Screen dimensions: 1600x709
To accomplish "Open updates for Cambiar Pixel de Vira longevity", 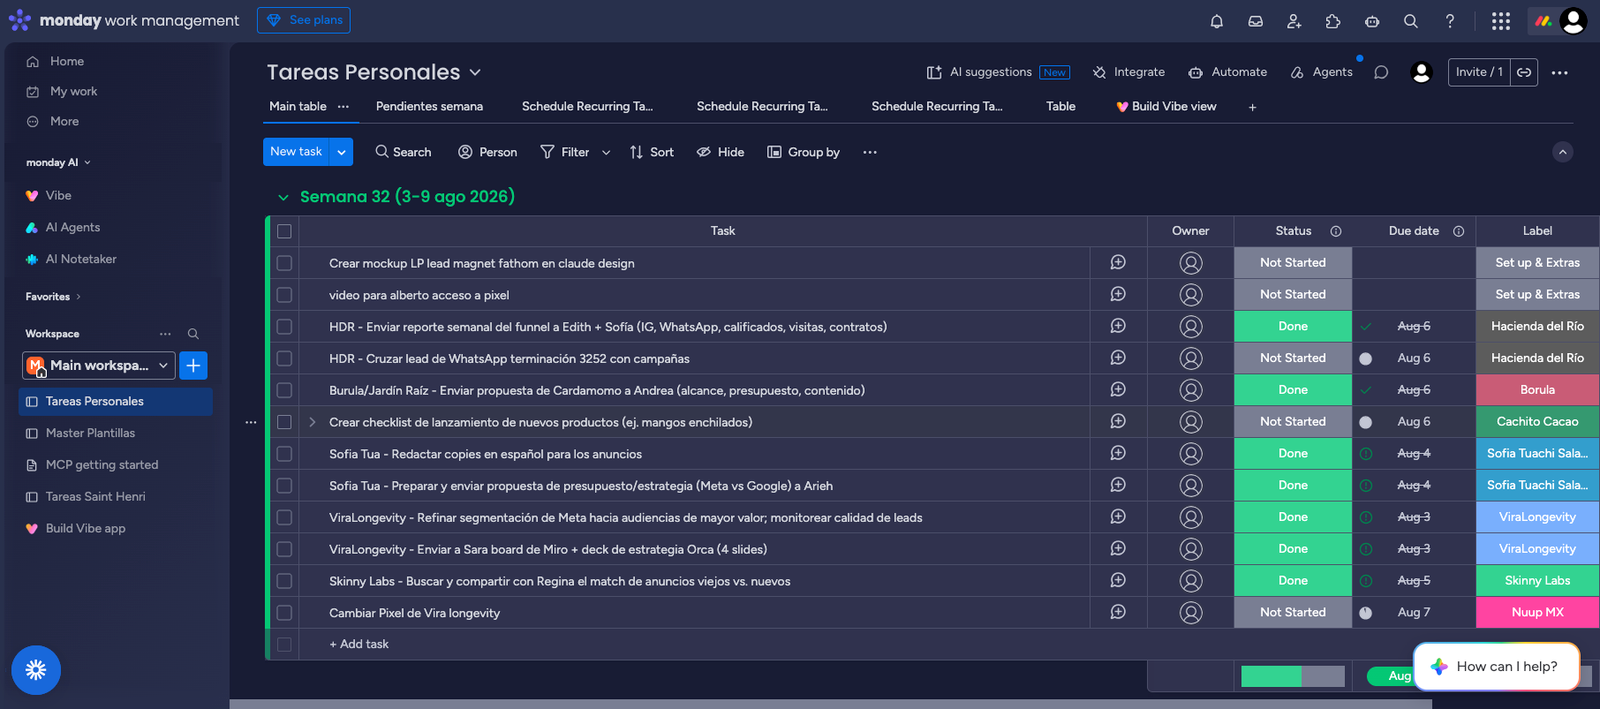I will [x=1118, y=612].
